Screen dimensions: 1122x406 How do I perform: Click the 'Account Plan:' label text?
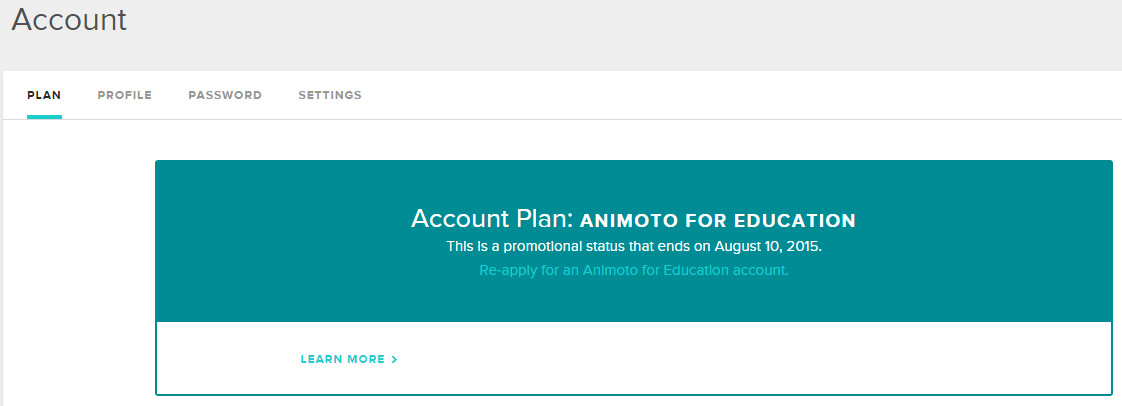click(x=492, y=219)
